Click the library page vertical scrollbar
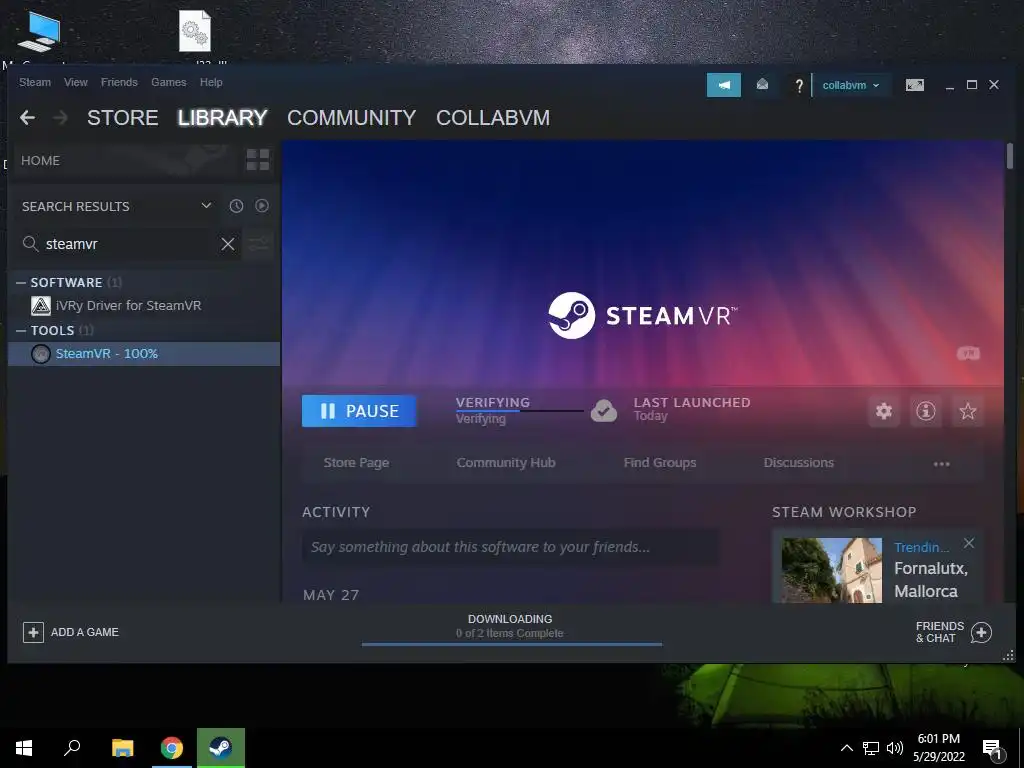Viewport: 1024px width, 768px height. click(1010, 157)
